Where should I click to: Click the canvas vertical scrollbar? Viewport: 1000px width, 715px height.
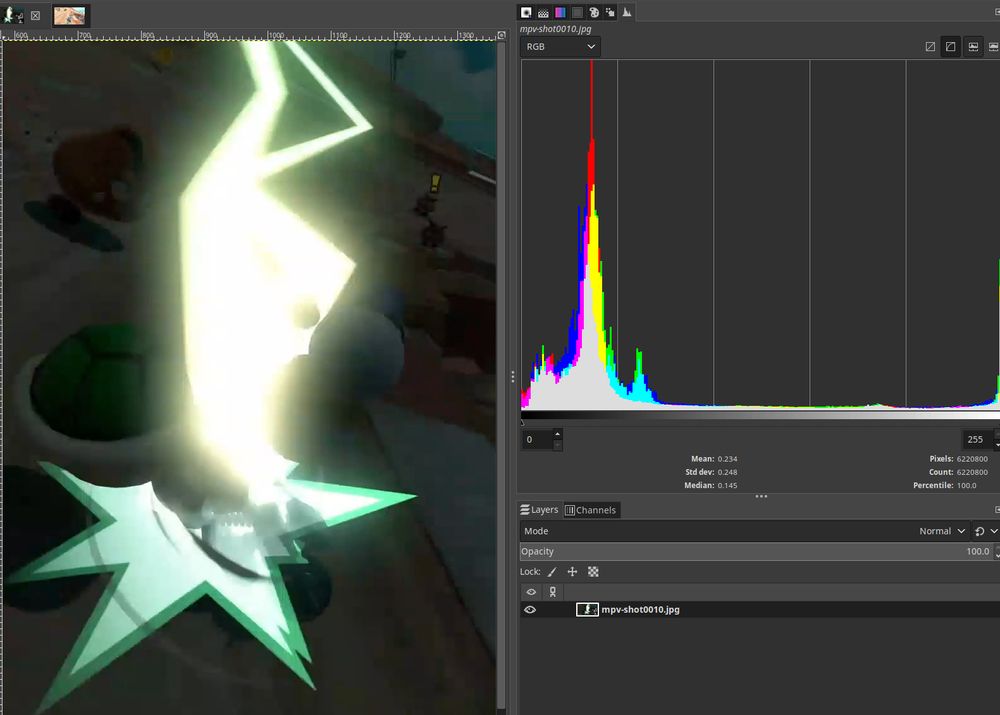click(501, 376)
